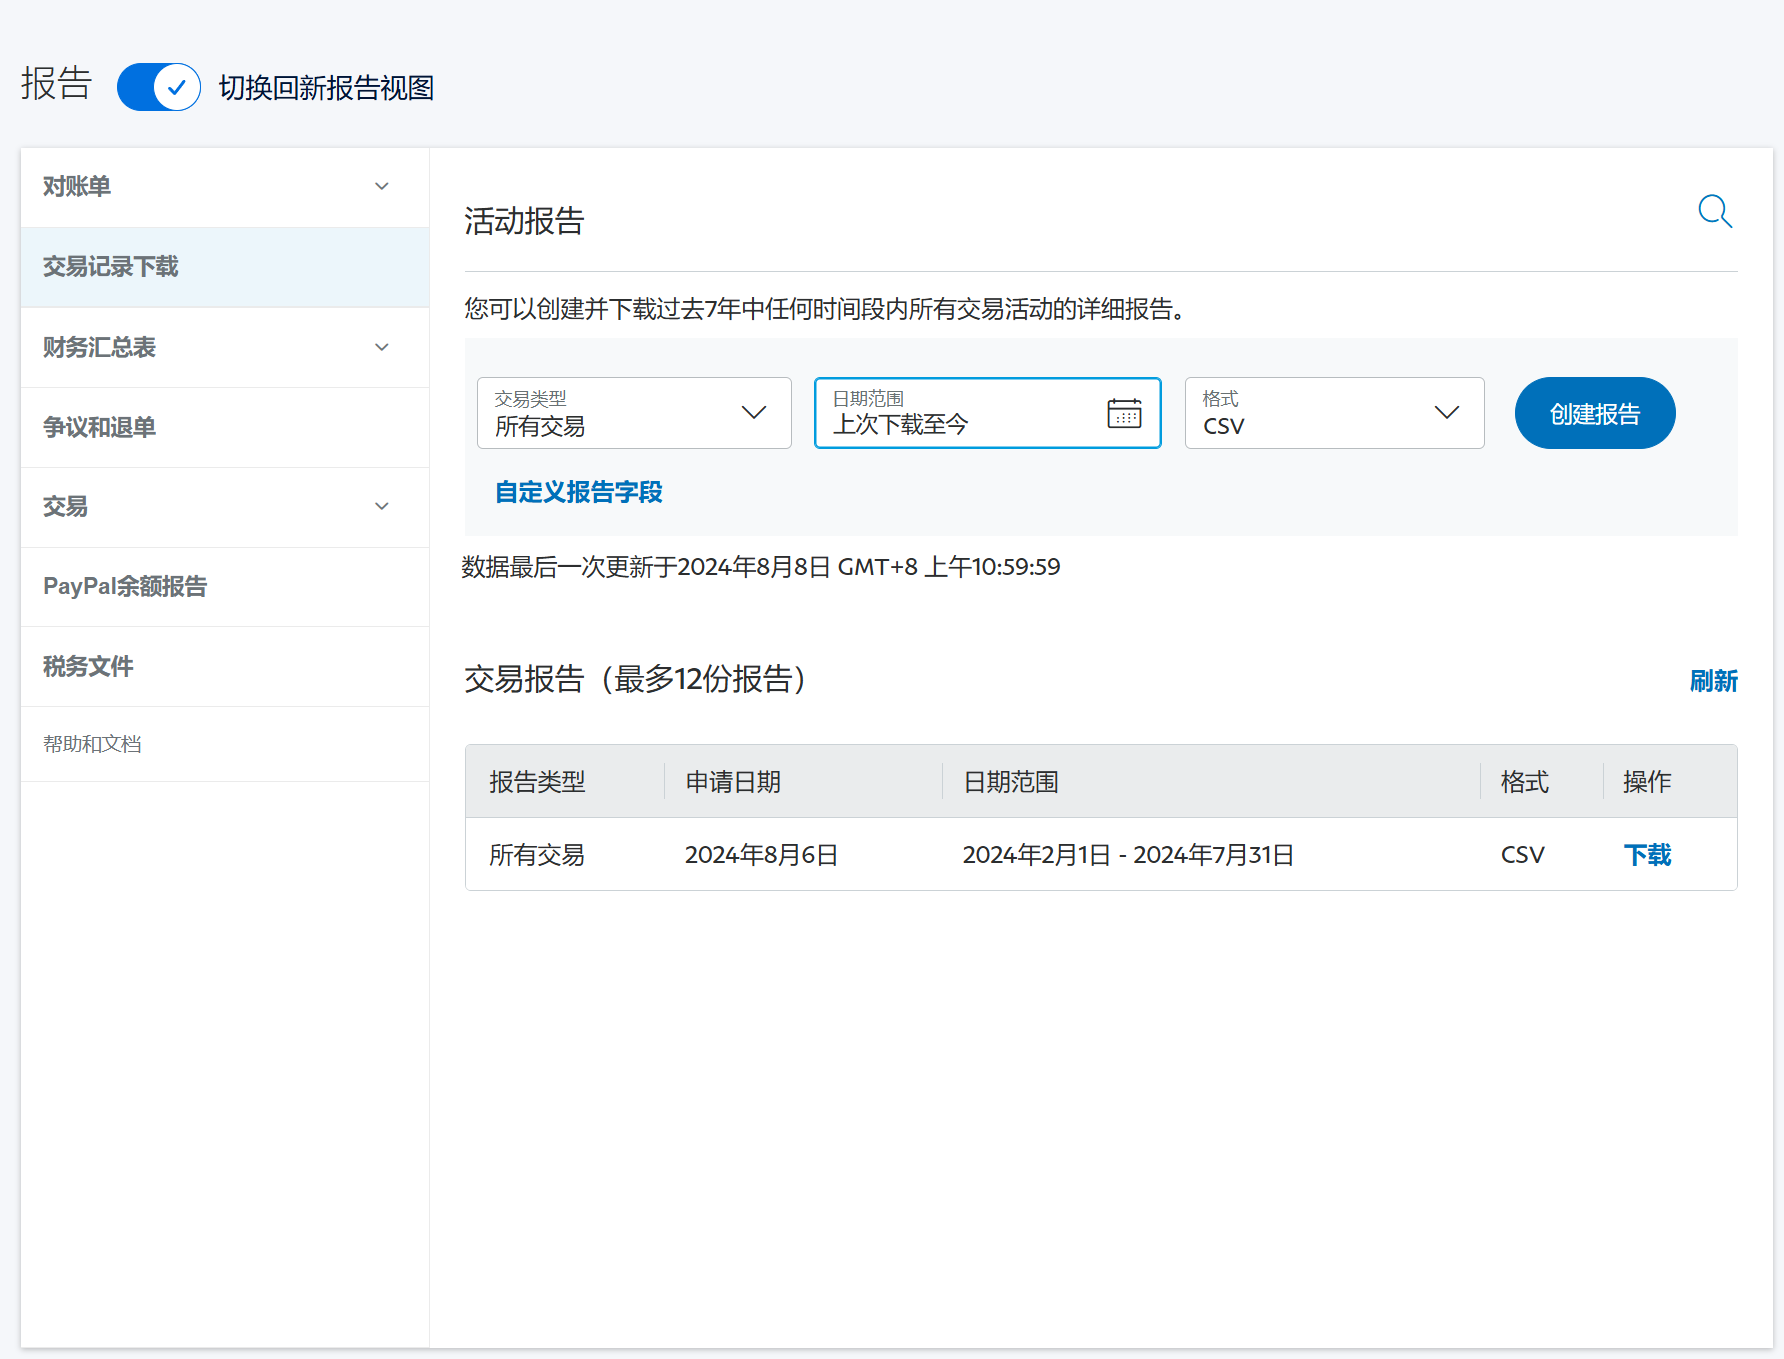The height and width of the screenshot is (1359, 1784).
Task: Select the 日期范围 field
Action: (x=987, y=413)
